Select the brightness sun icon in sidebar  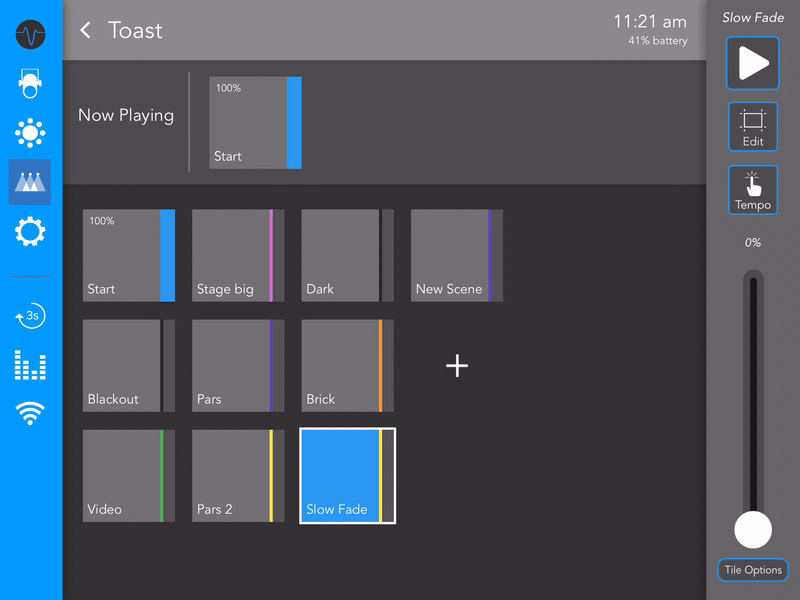coord(30,133)
